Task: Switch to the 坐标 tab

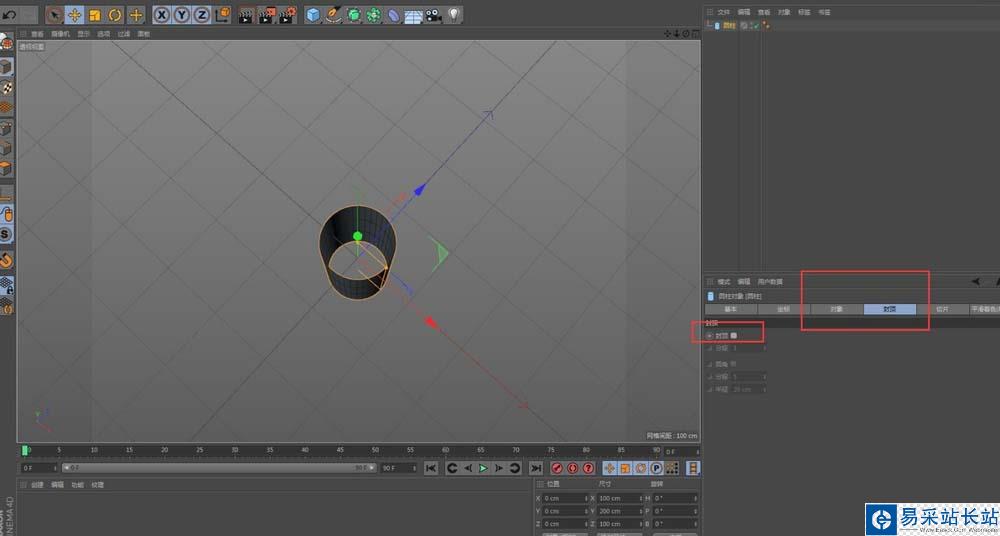Action: click(x=784, y=309)
